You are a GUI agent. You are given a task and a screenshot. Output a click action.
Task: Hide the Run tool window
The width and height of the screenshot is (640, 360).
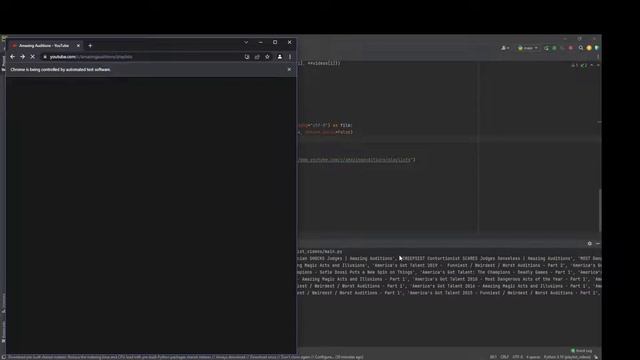pos(598,243)
